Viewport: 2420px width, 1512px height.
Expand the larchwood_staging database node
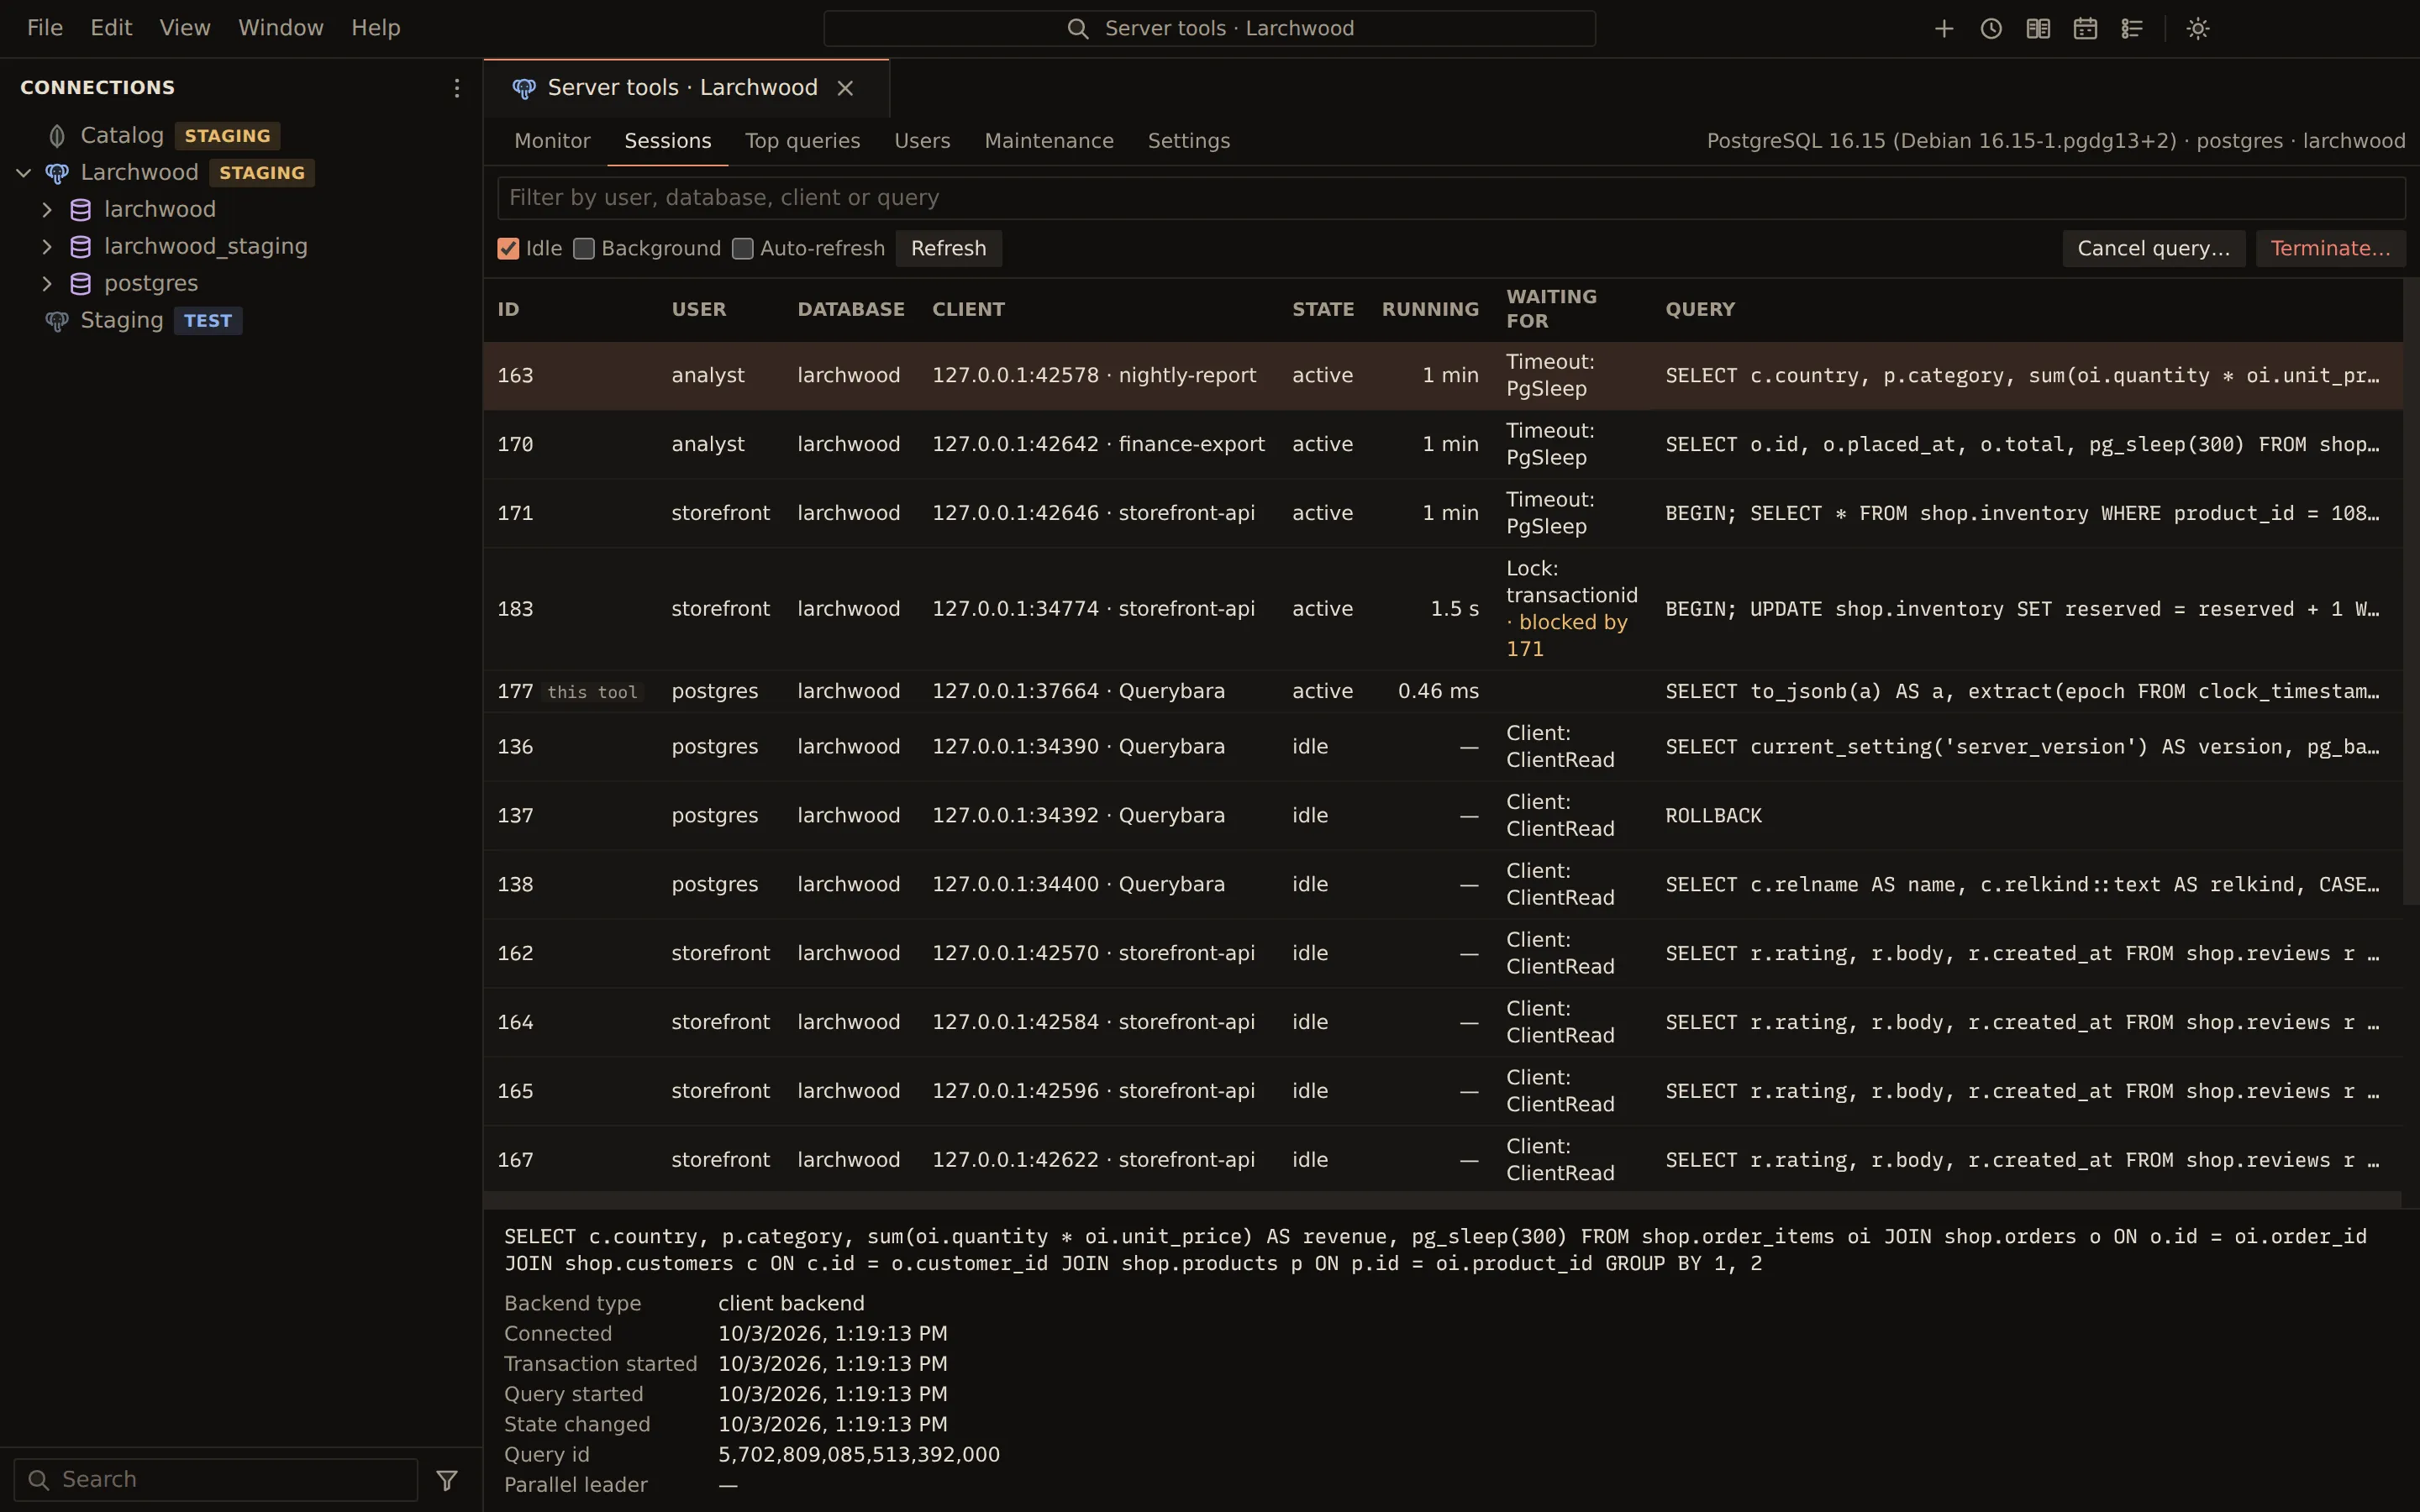(x=47, y=247)
